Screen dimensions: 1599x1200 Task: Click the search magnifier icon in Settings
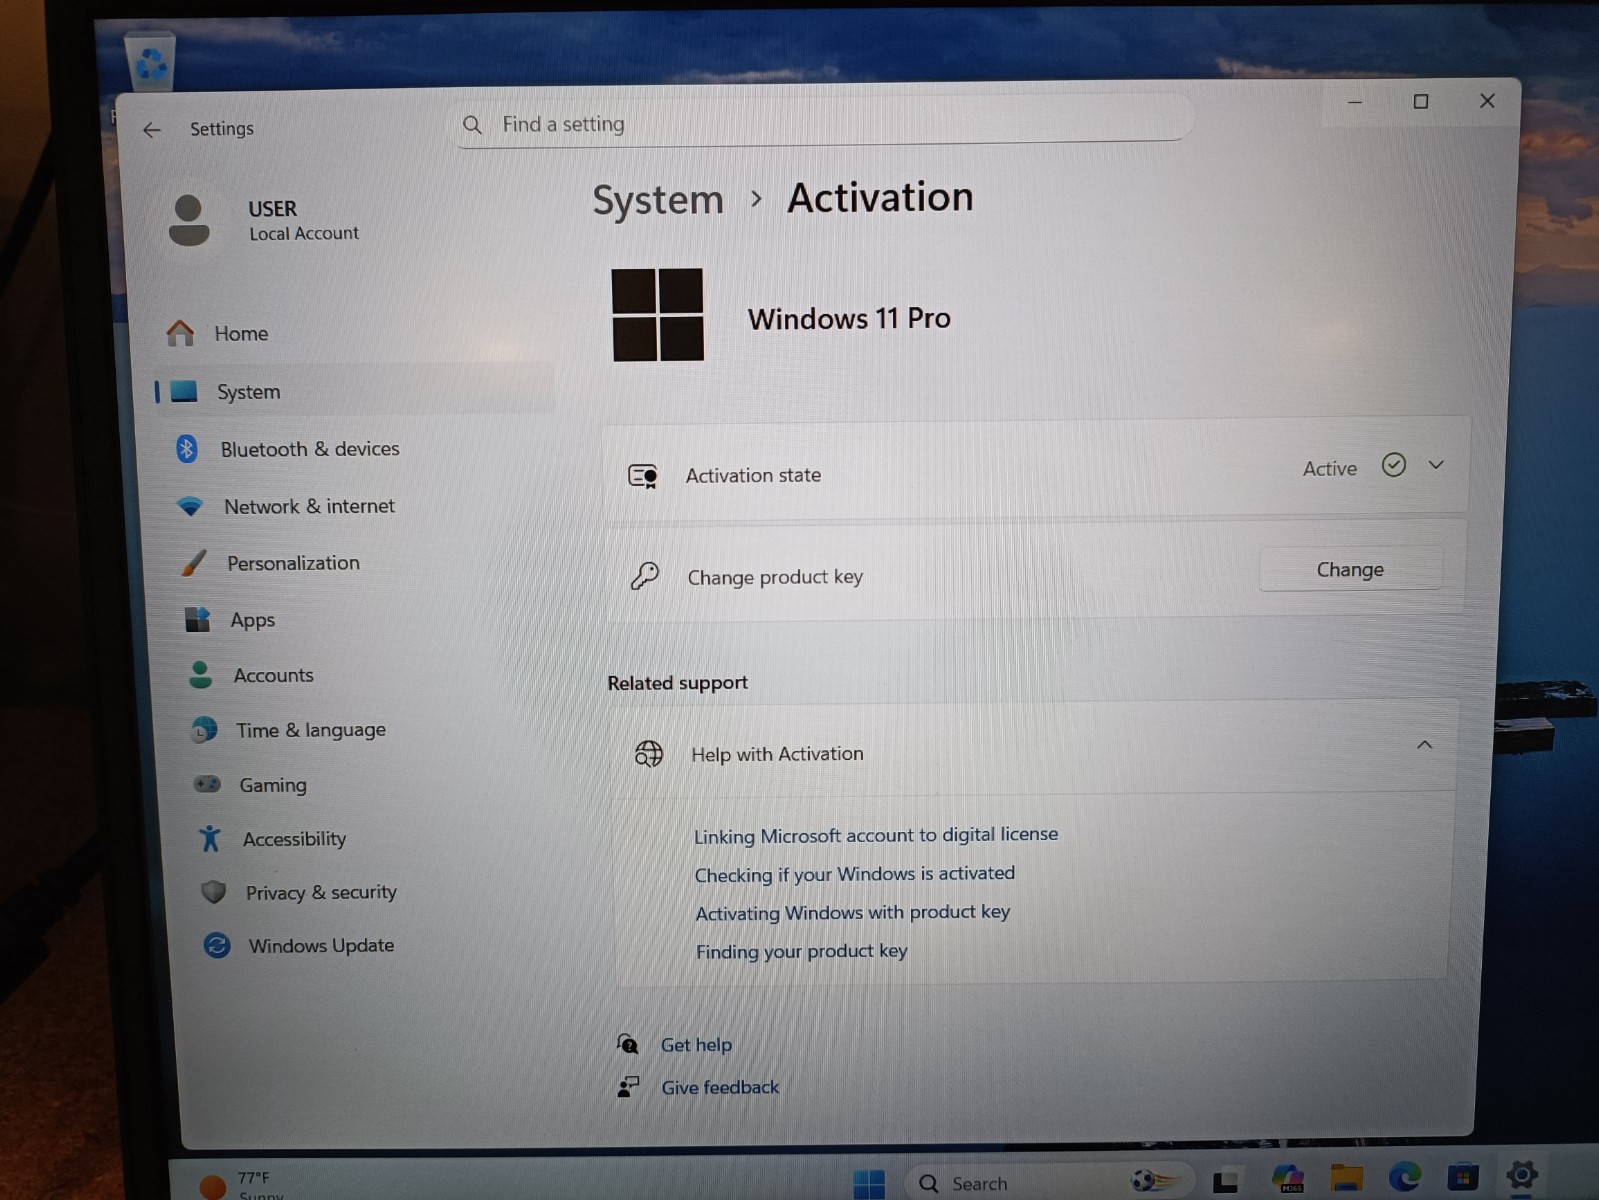(473, 125)
